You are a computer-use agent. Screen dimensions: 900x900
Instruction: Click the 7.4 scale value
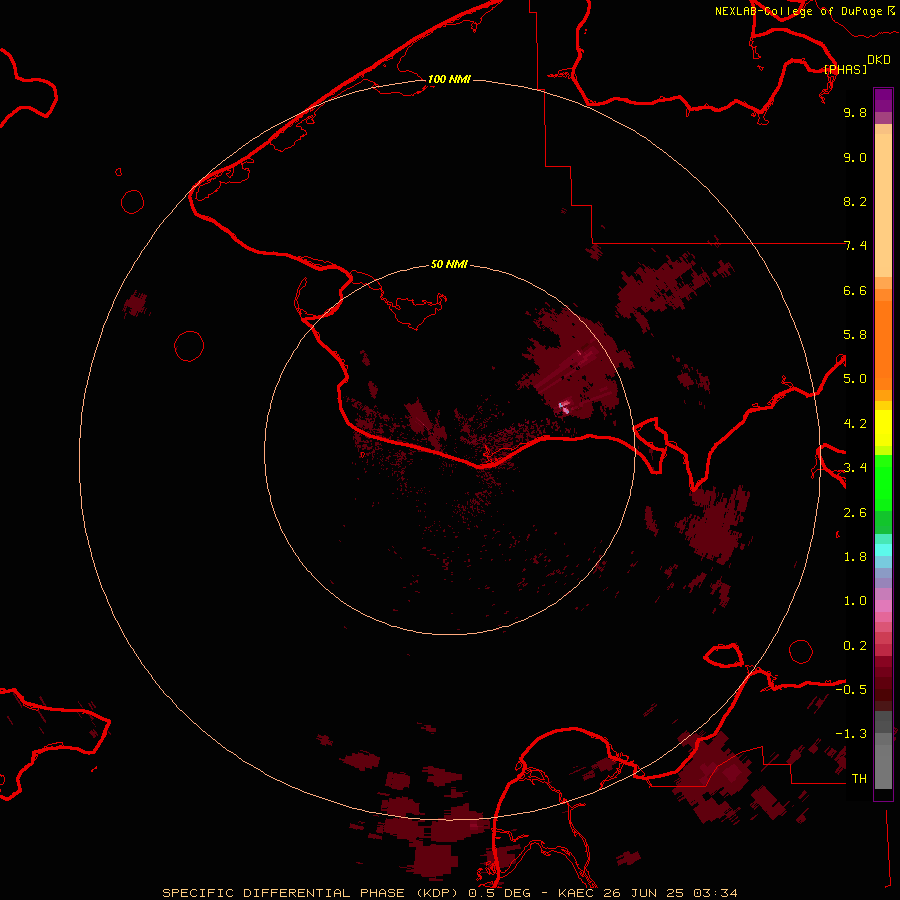pos(855,246)
